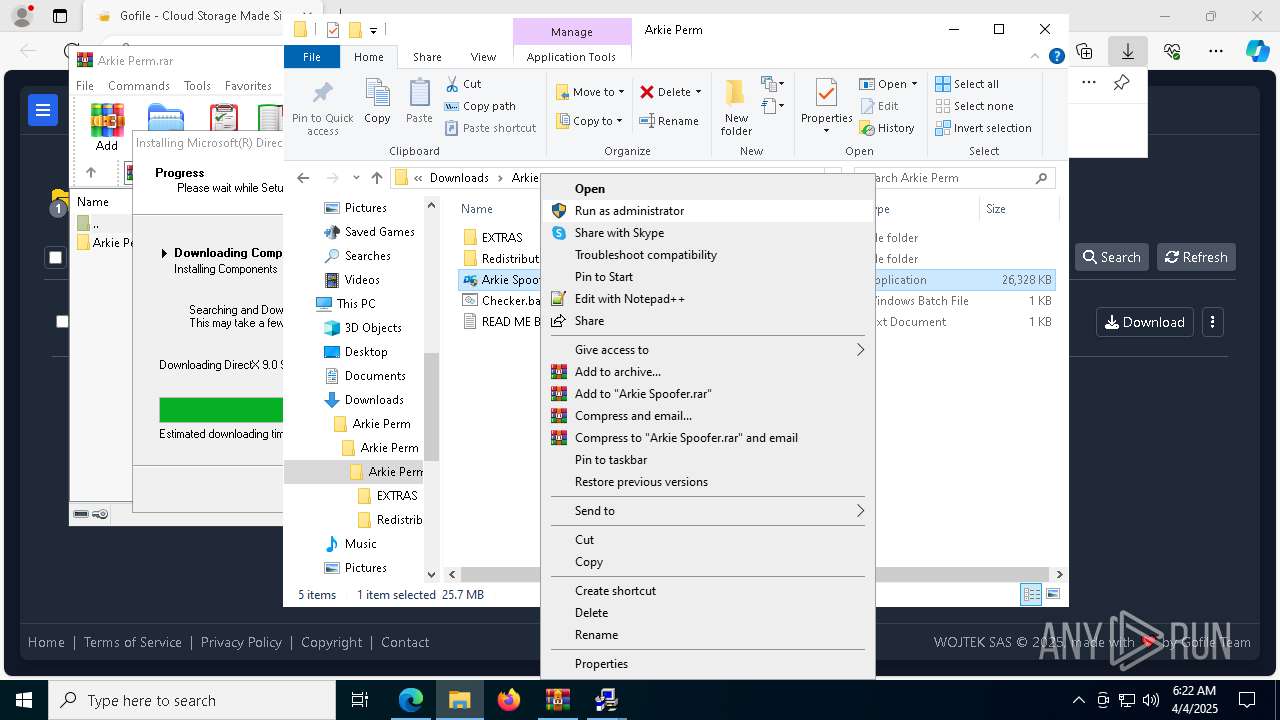The width and height of the screenshot is (1280, 720).
Task: Click the Gofile Refresh button
Action: click(1196, 257)
